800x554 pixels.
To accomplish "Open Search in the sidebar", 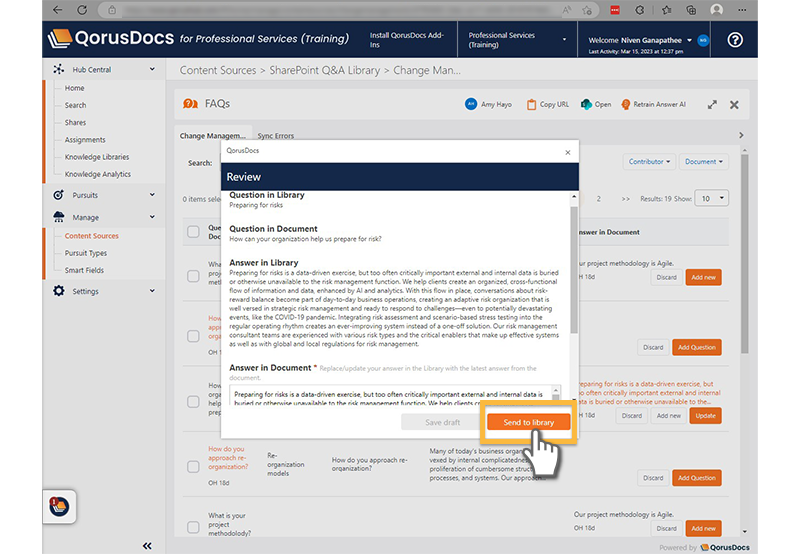I will coord(76,105).
